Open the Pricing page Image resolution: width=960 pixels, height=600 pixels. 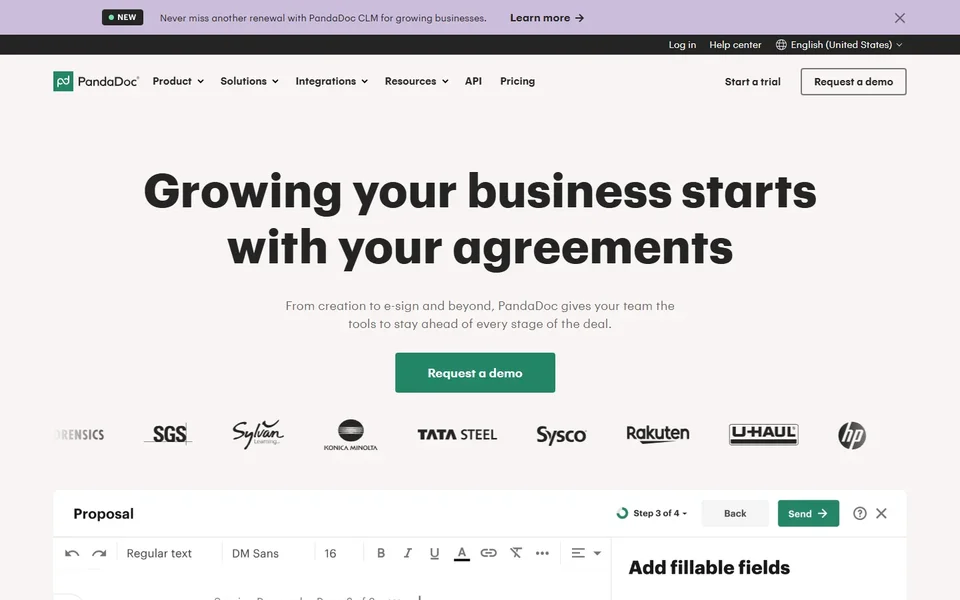click(x=517, y=81)
